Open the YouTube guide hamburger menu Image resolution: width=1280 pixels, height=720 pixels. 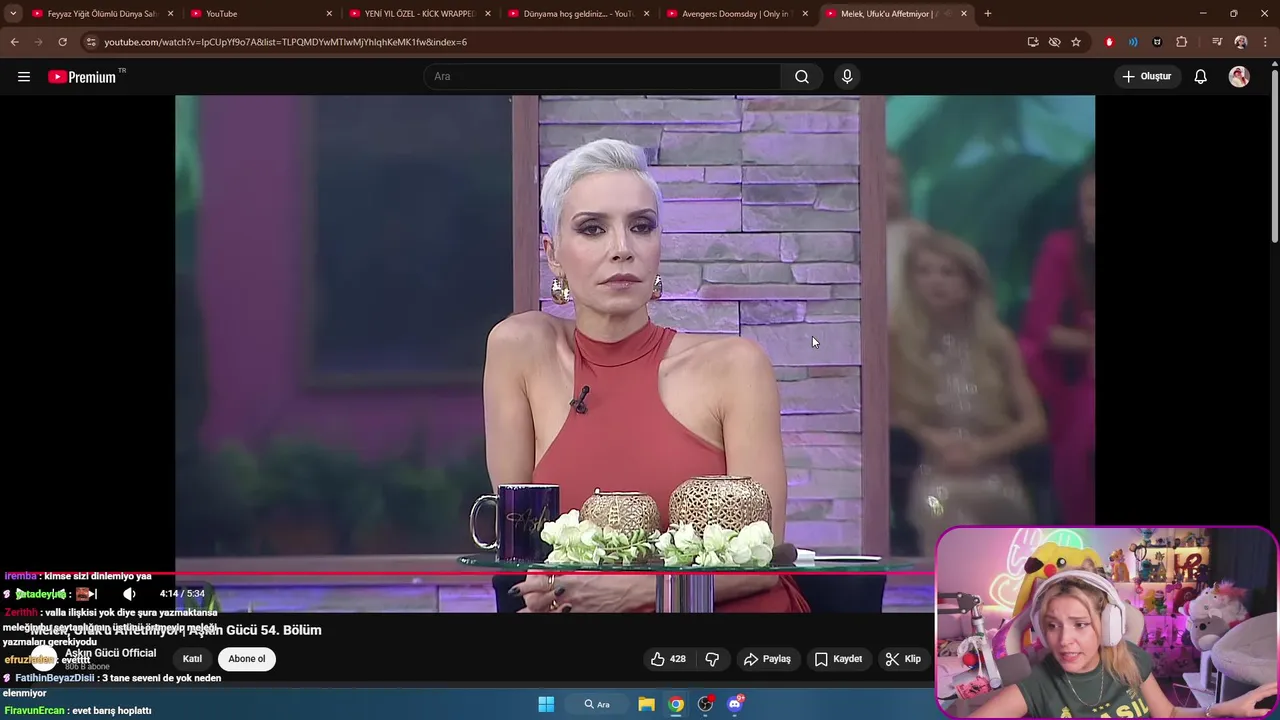coord(24,77)
